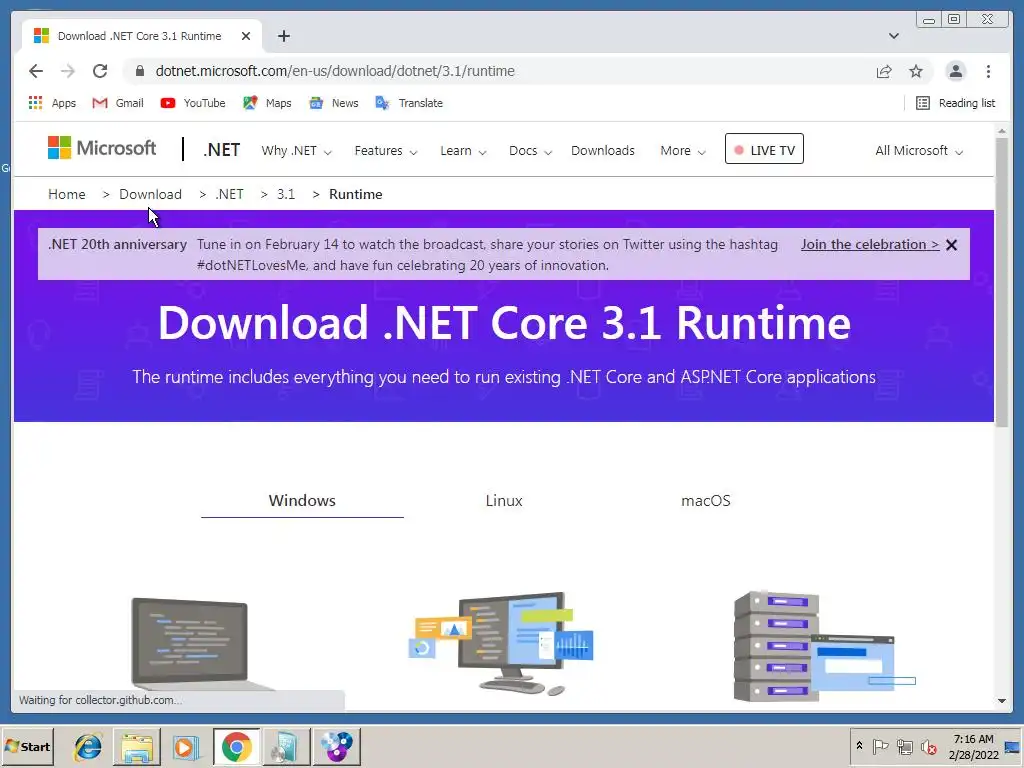
Task: Click the LIVE TV button
Action: coord(764,149)
